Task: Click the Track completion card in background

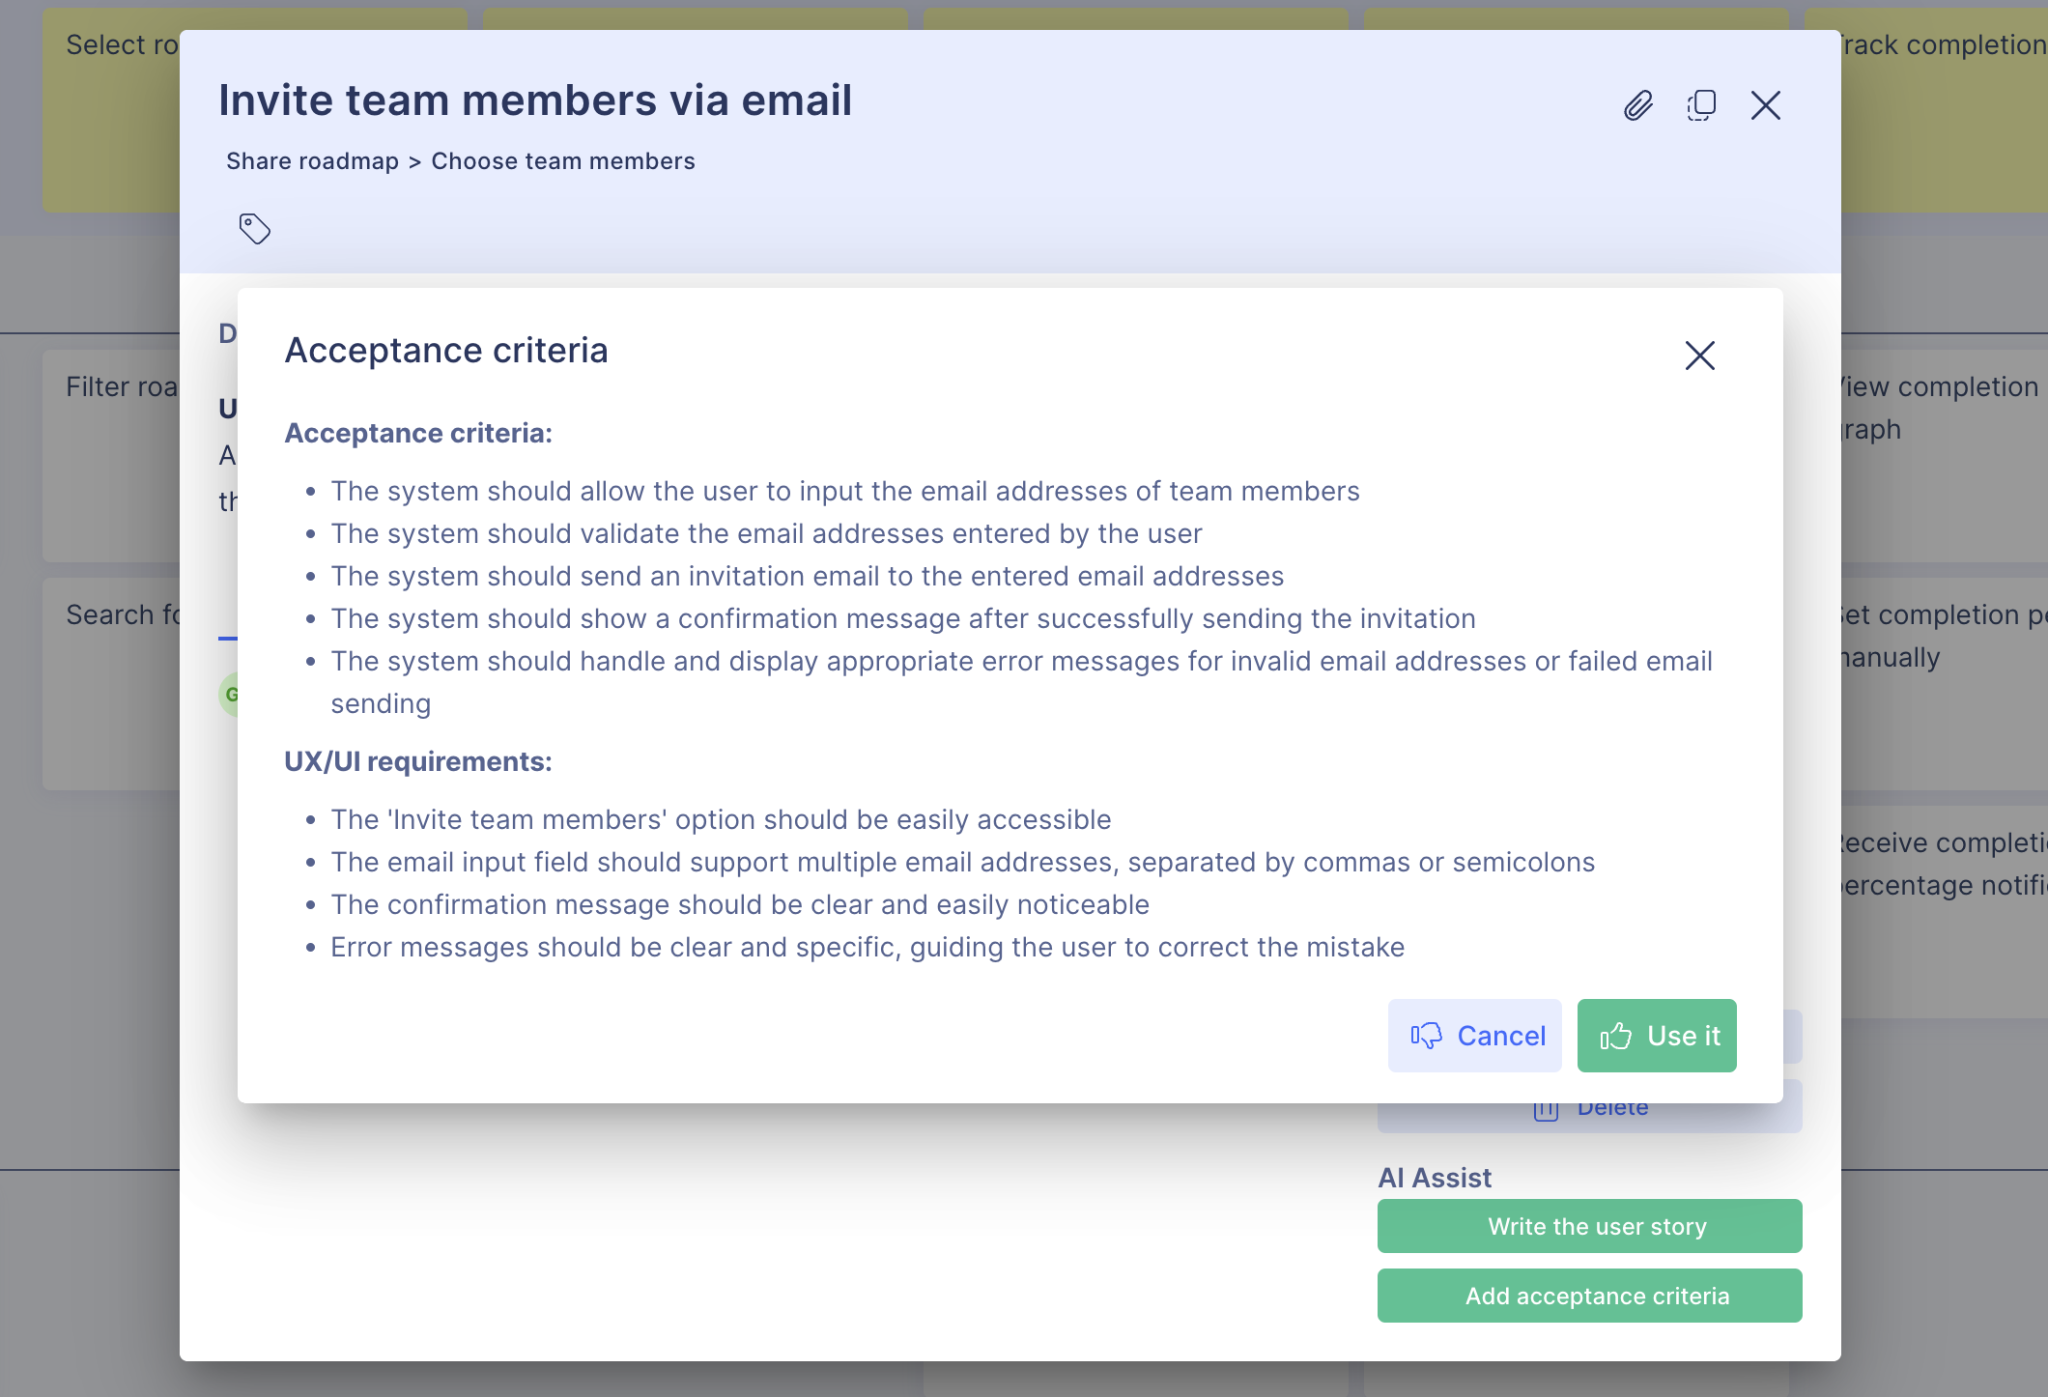Action: [x=1944, y=110]
